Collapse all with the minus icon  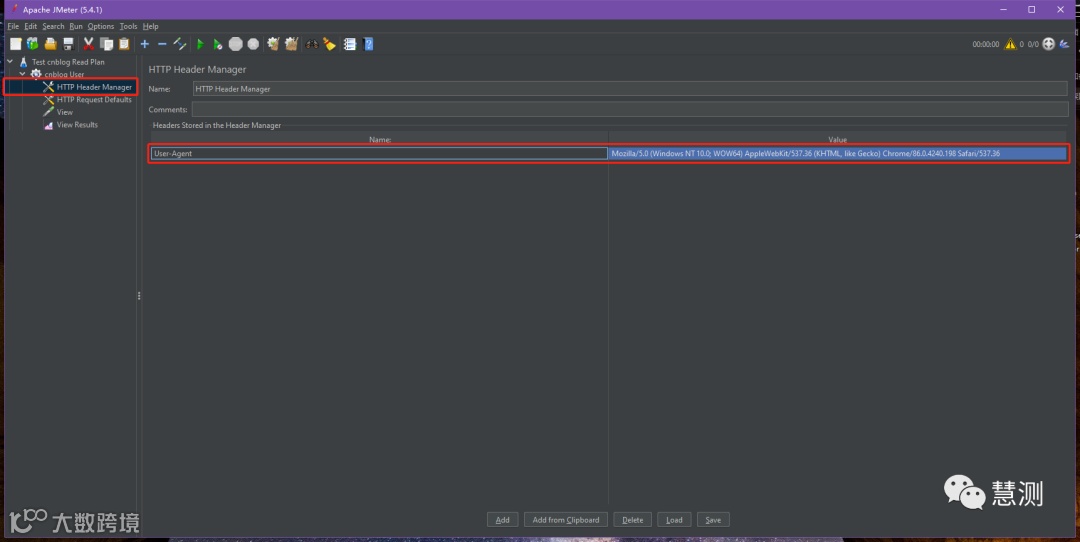(162, 44)
